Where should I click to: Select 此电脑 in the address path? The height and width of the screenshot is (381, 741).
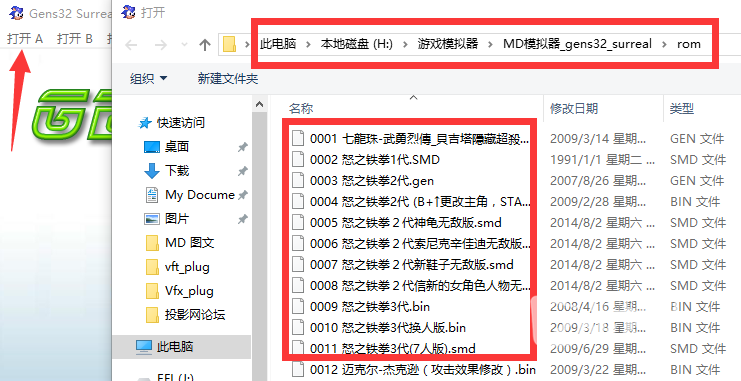click(278, 44)
